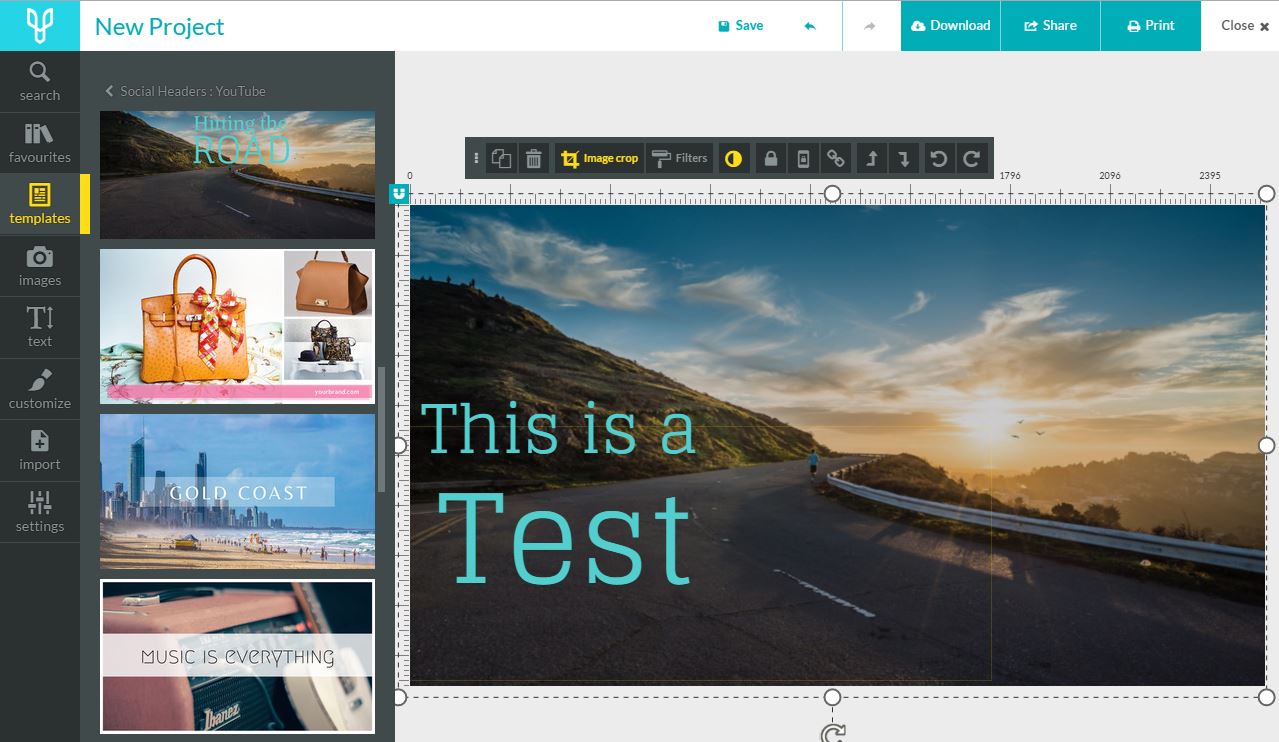Toggle the contrast/transparency half-circle icon
The height and width of the screenshot is (742, 1279).
(x=733, y=158)
